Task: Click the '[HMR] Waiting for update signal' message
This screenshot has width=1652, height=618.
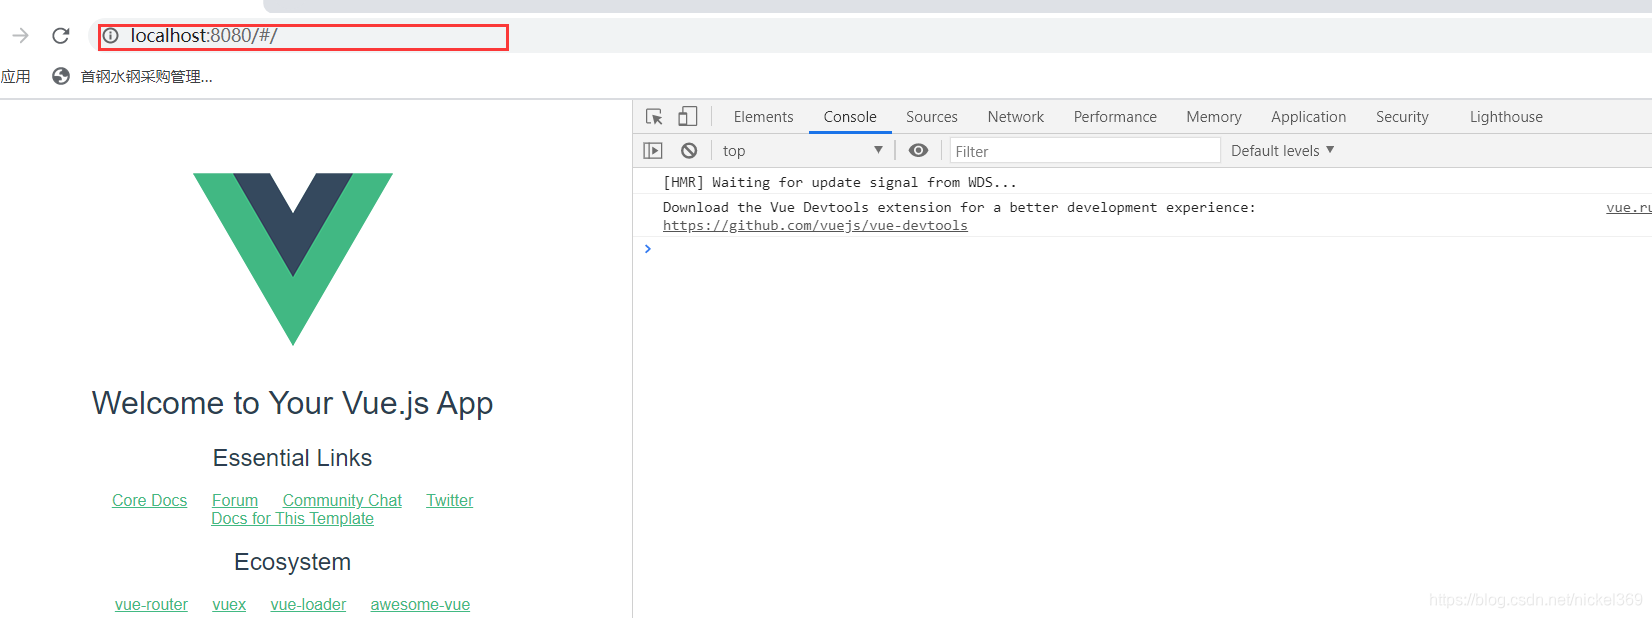Action: (x=839, y=182)
